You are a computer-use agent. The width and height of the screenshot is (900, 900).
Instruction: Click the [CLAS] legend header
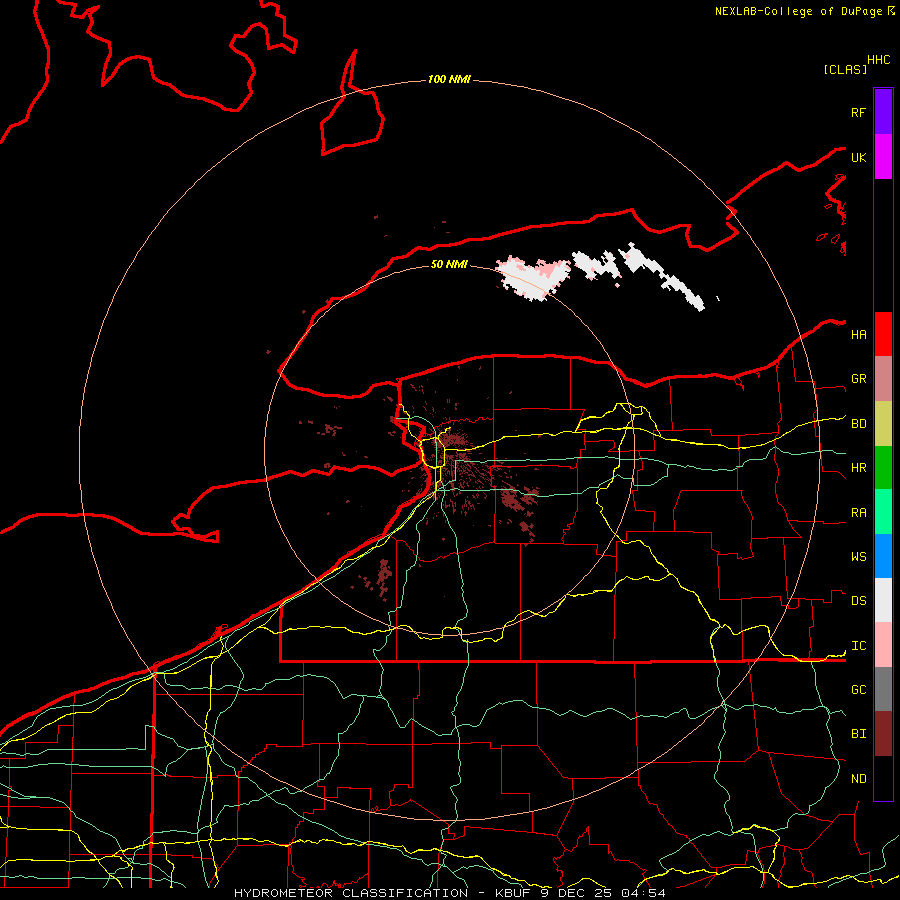tap(845, 69)
